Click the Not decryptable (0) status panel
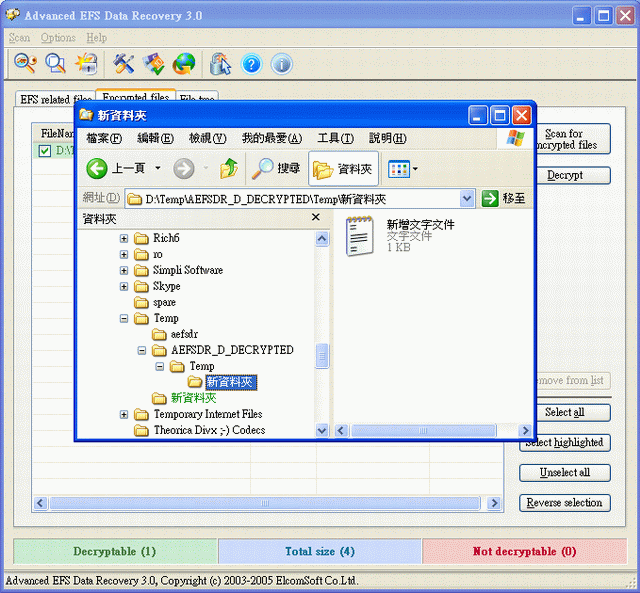 tap(524, 551)
